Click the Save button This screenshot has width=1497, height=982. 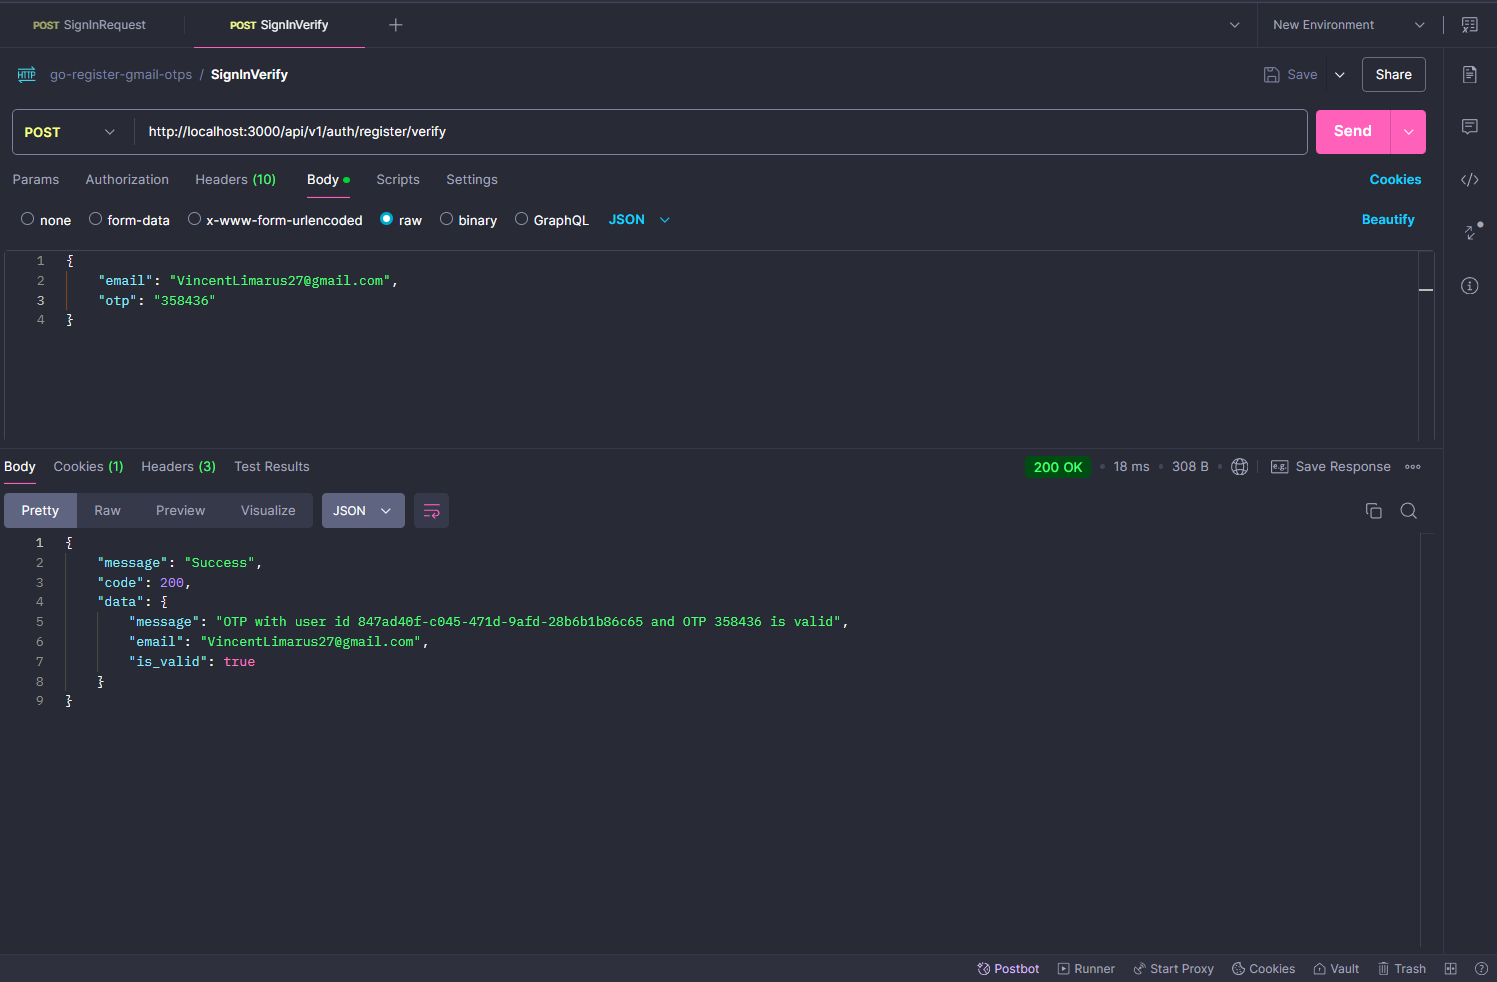pos(1291,75)
